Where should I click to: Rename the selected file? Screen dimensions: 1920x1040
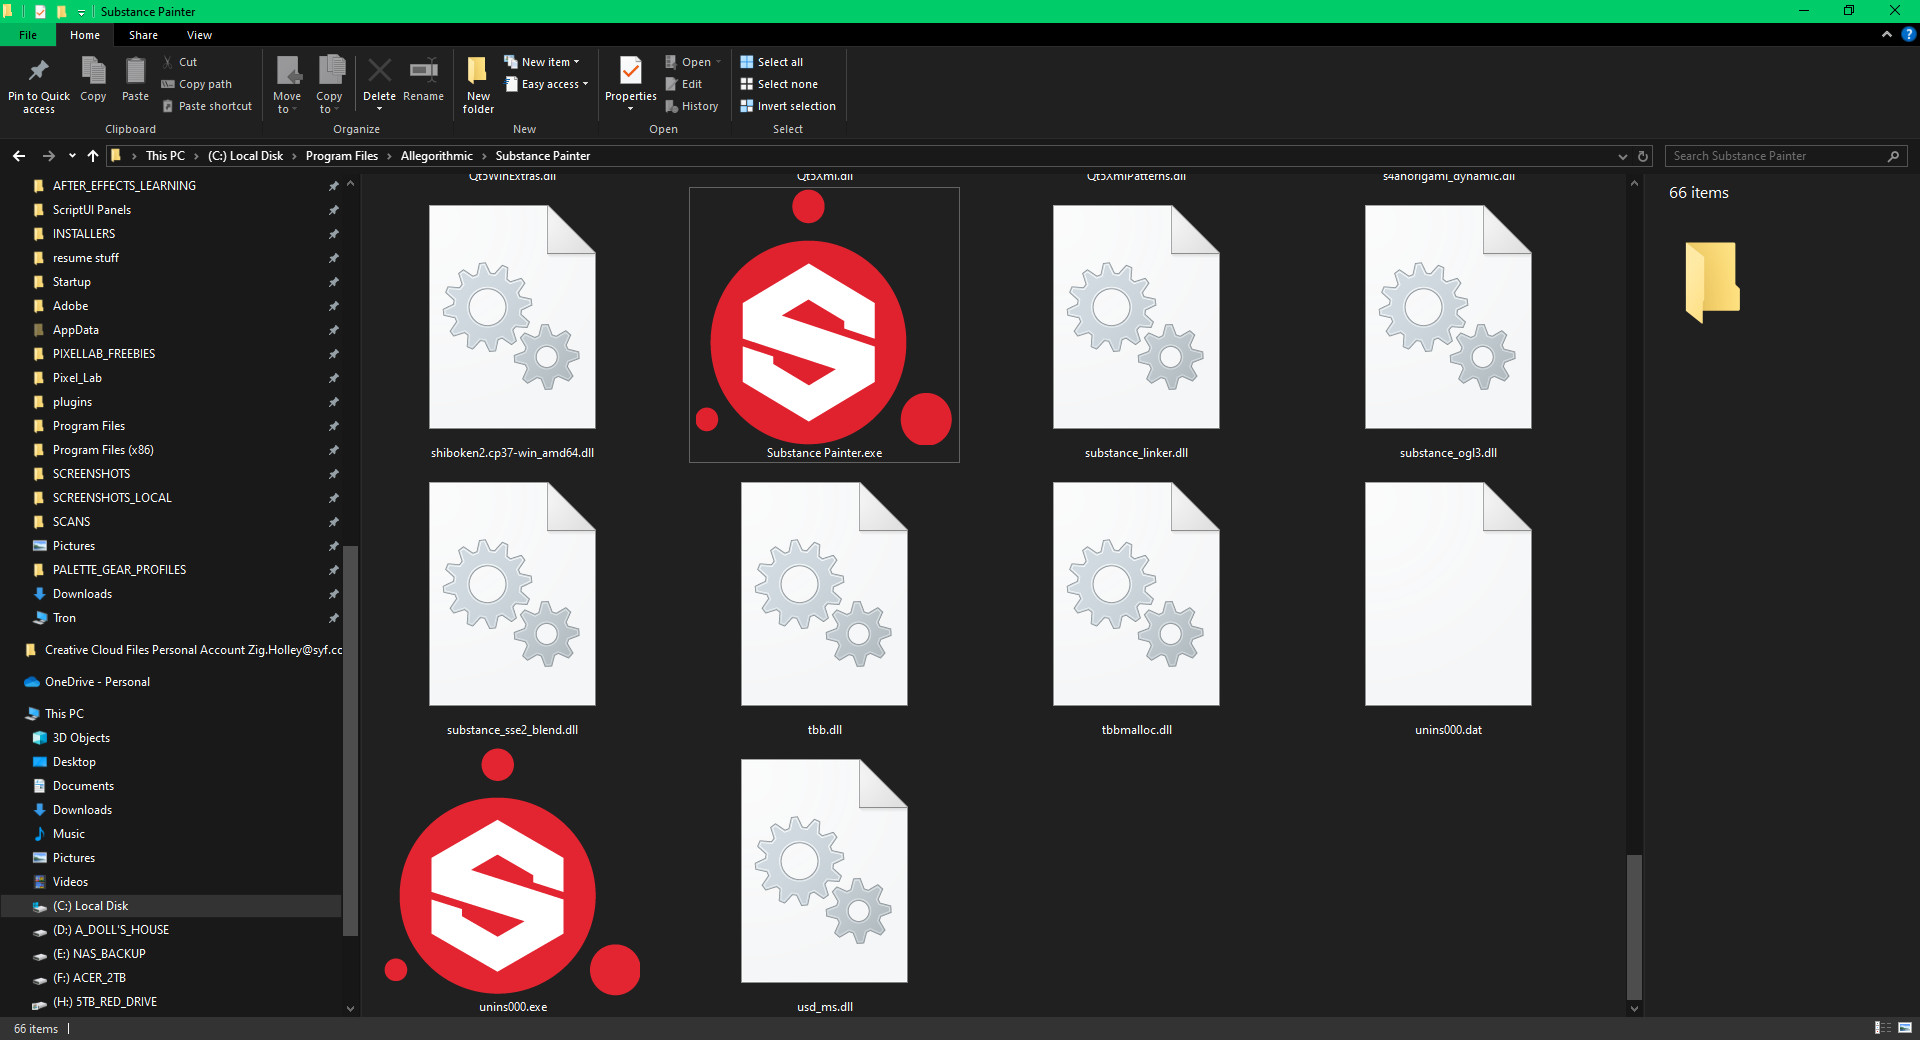423,79
